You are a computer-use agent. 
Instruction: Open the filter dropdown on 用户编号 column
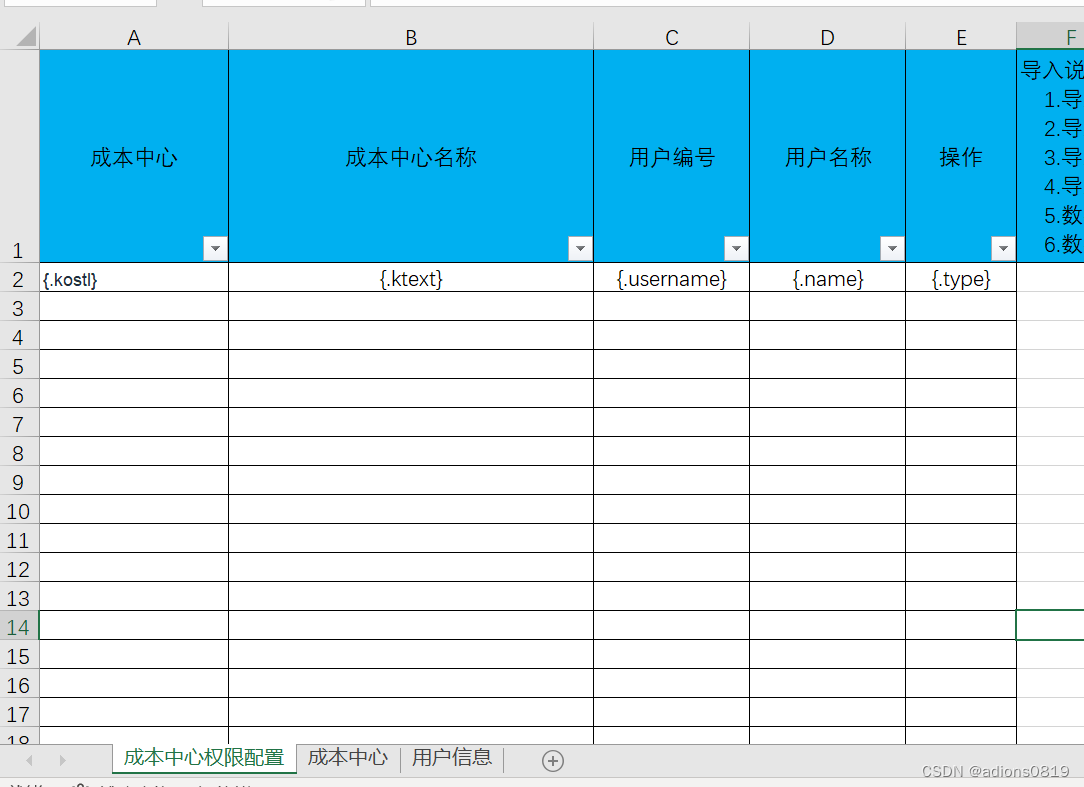736,248
